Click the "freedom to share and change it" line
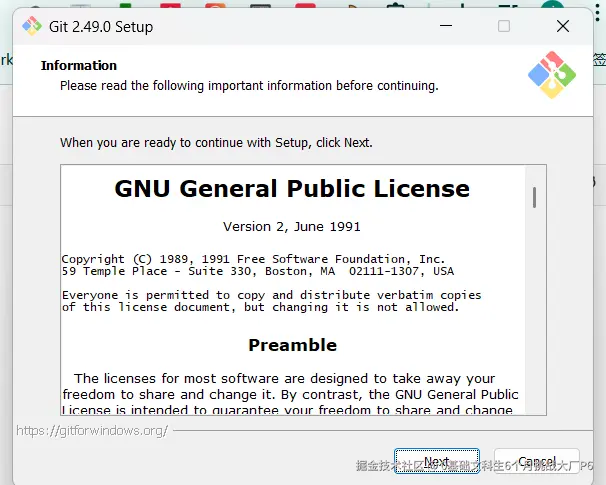The height and width of the screenshot is (485, 606). (290, 395)
